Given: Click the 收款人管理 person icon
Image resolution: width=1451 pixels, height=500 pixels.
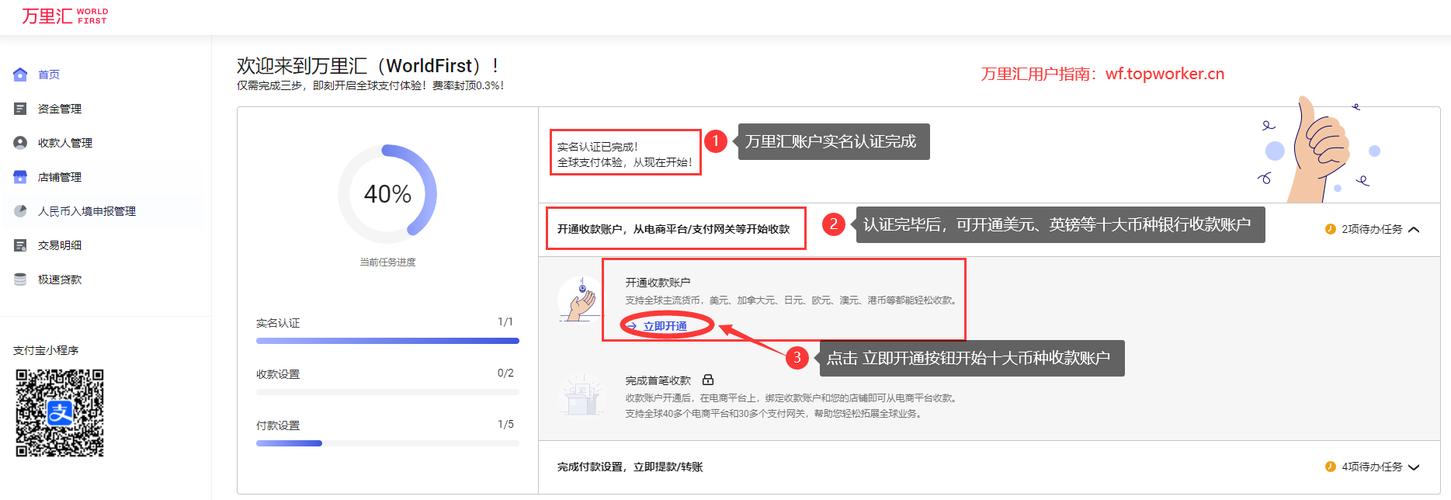Looking at the screenshot, I should pos(20,143).
